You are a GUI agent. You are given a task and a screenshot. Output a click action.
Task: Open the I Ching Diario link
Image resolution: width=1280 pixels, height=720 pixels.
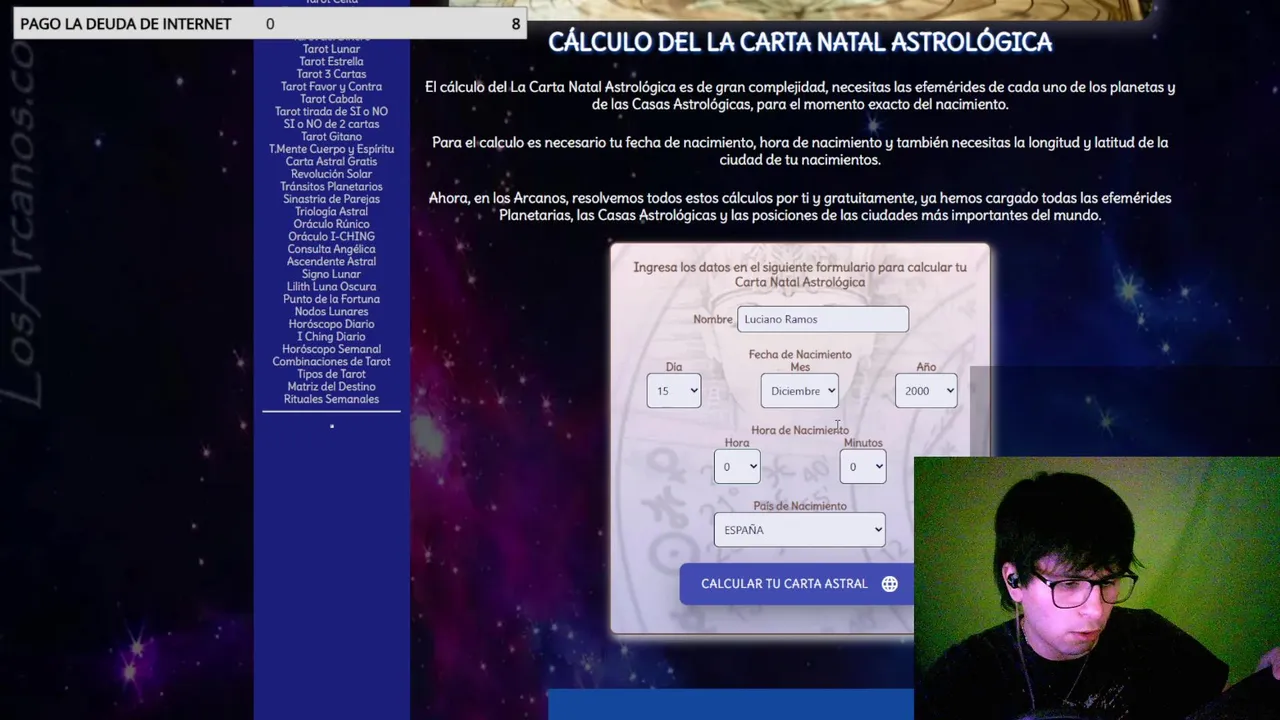tap(331, 336)
